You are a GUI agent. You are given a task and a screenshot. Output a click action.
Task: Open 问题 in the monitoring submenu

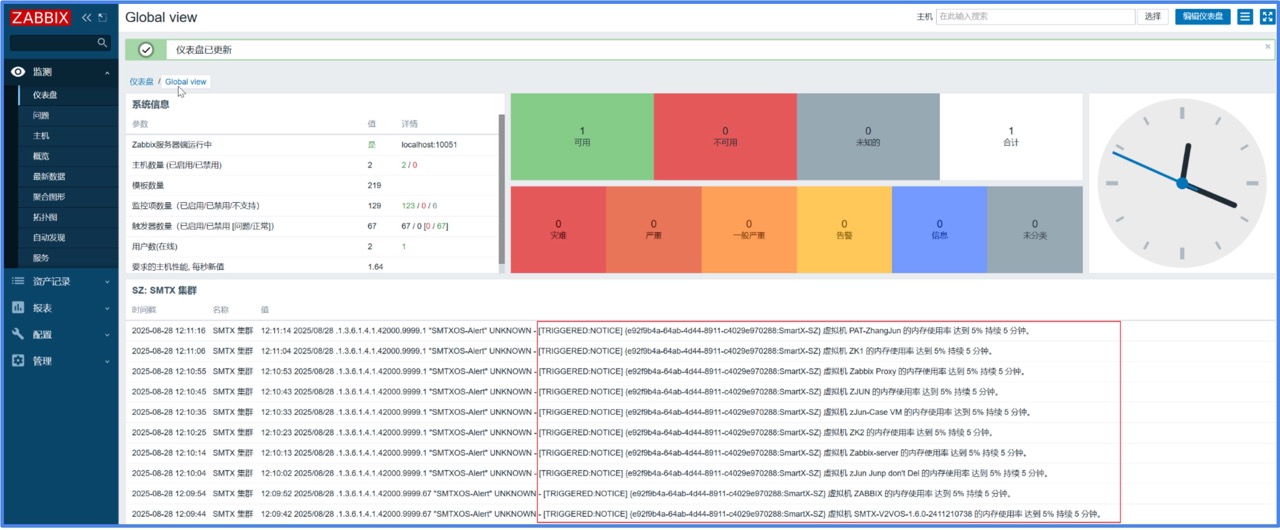pos(41,115)
